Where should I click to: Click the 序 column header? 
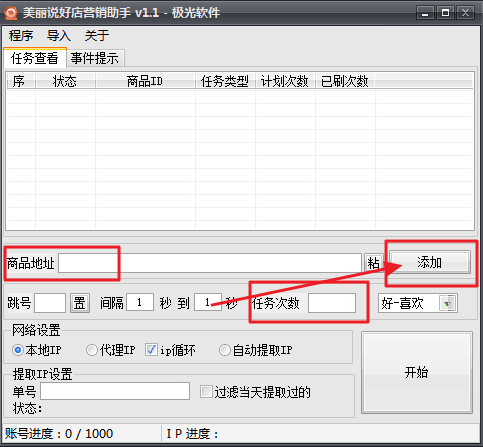click(21, 81)
